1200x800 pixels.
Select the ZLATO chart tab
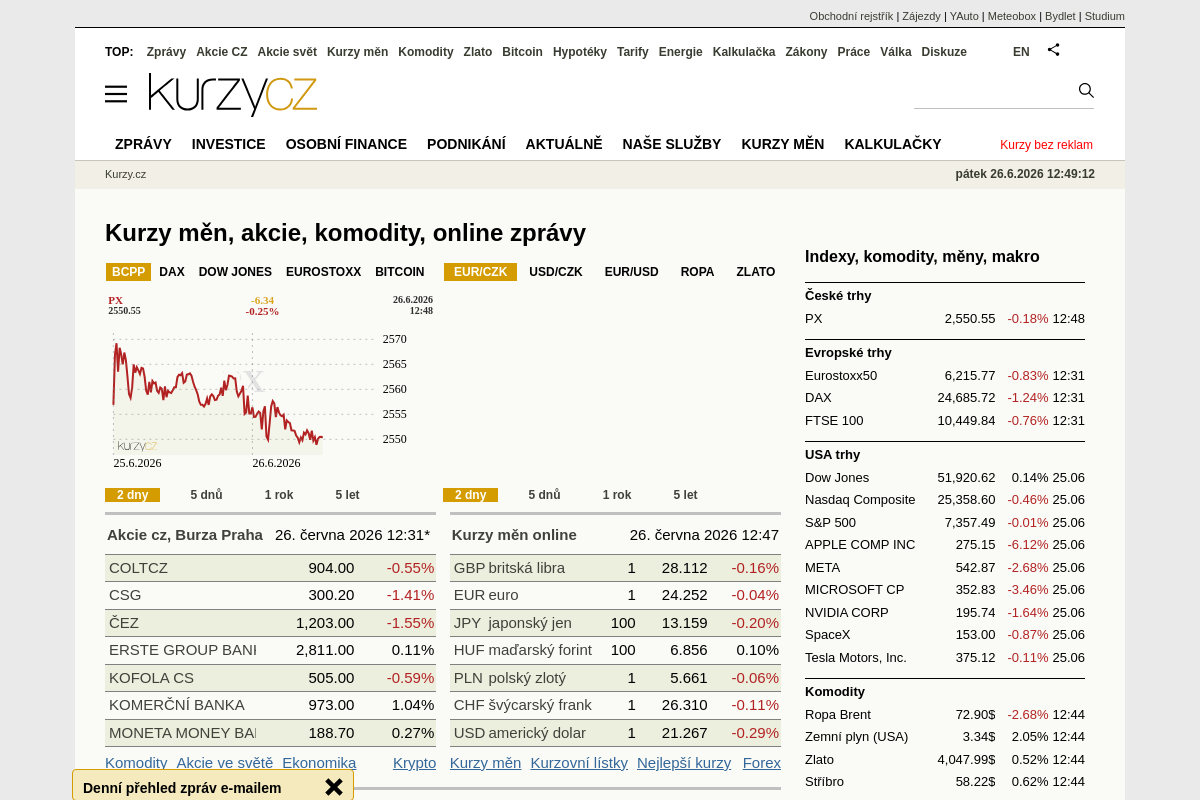756,272
